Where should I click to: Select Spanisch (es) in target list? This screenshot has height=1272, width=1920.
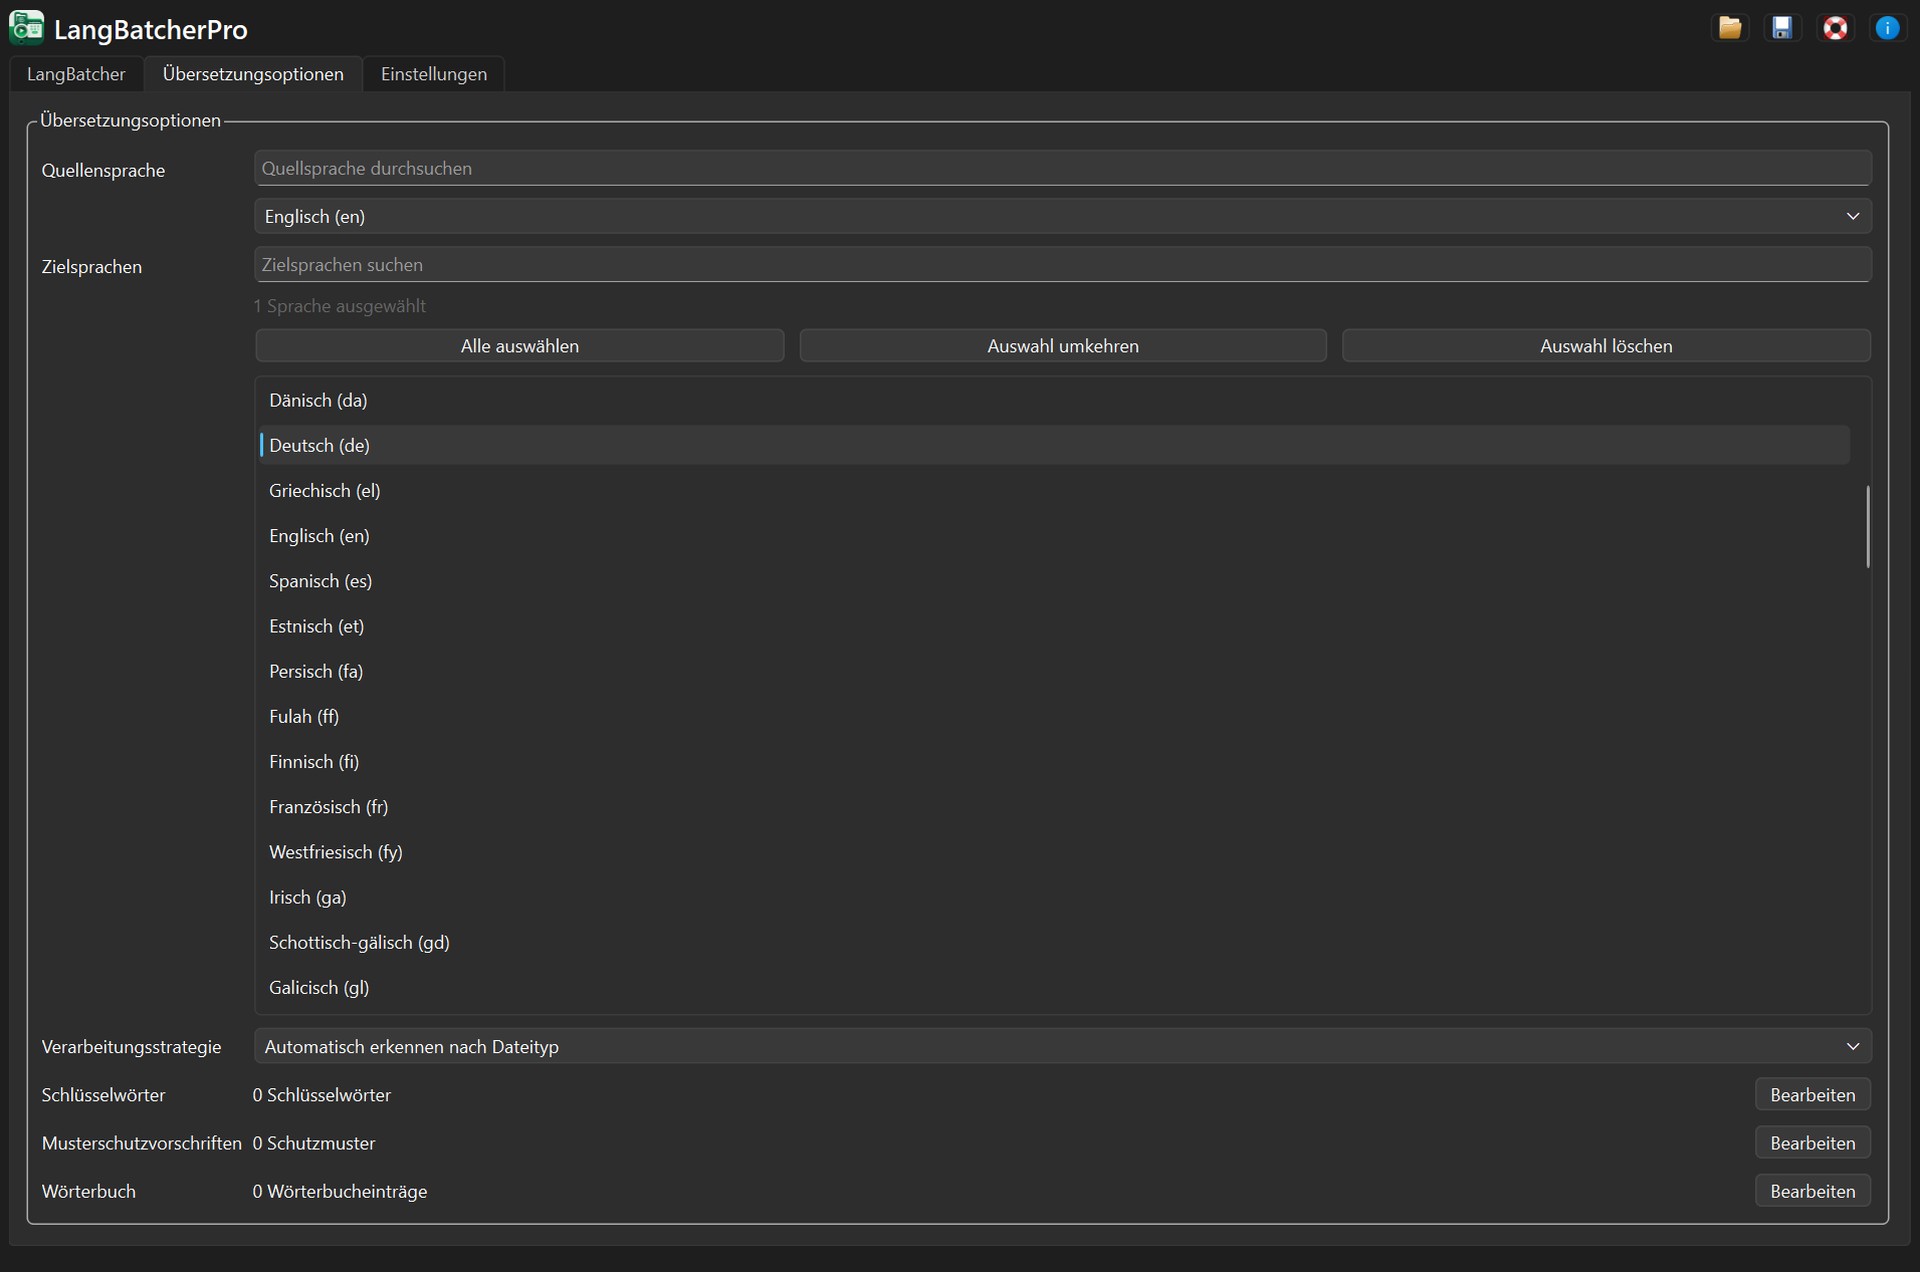coord(320,581)
